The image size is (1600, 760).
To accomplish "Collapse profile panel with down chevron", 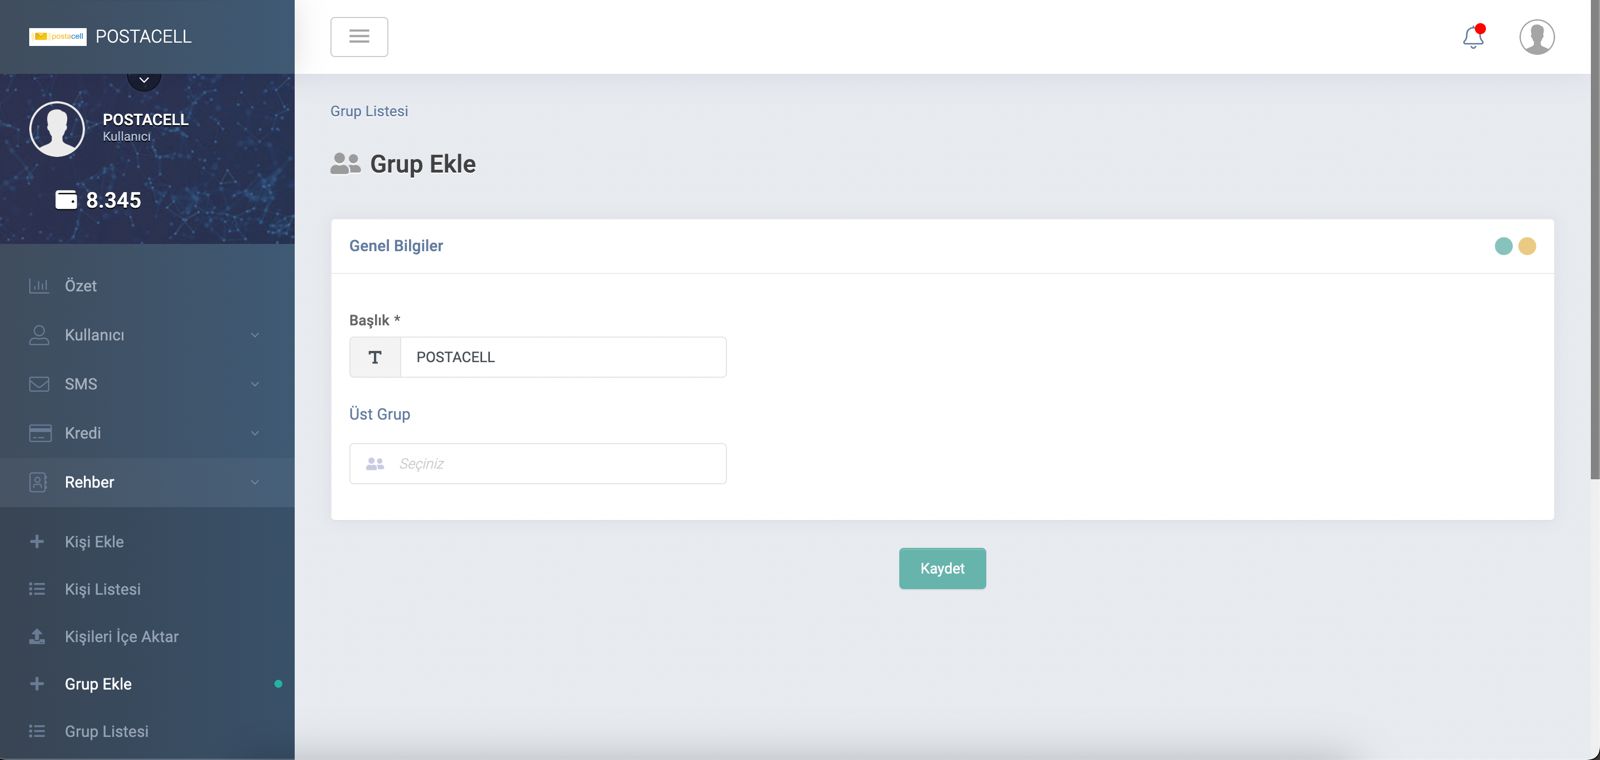I will (x=144, y=79).
